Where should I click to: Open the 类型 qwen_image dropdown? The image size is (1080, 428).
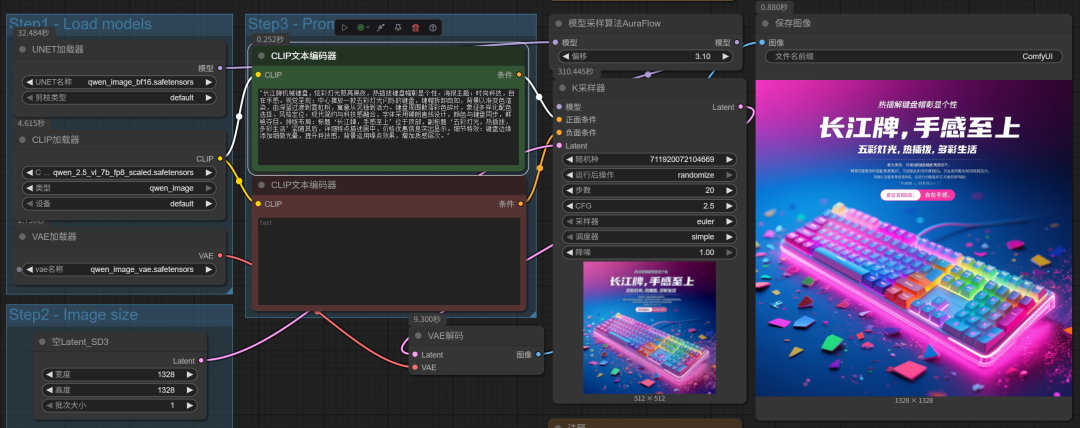click(x=118, y=188)
